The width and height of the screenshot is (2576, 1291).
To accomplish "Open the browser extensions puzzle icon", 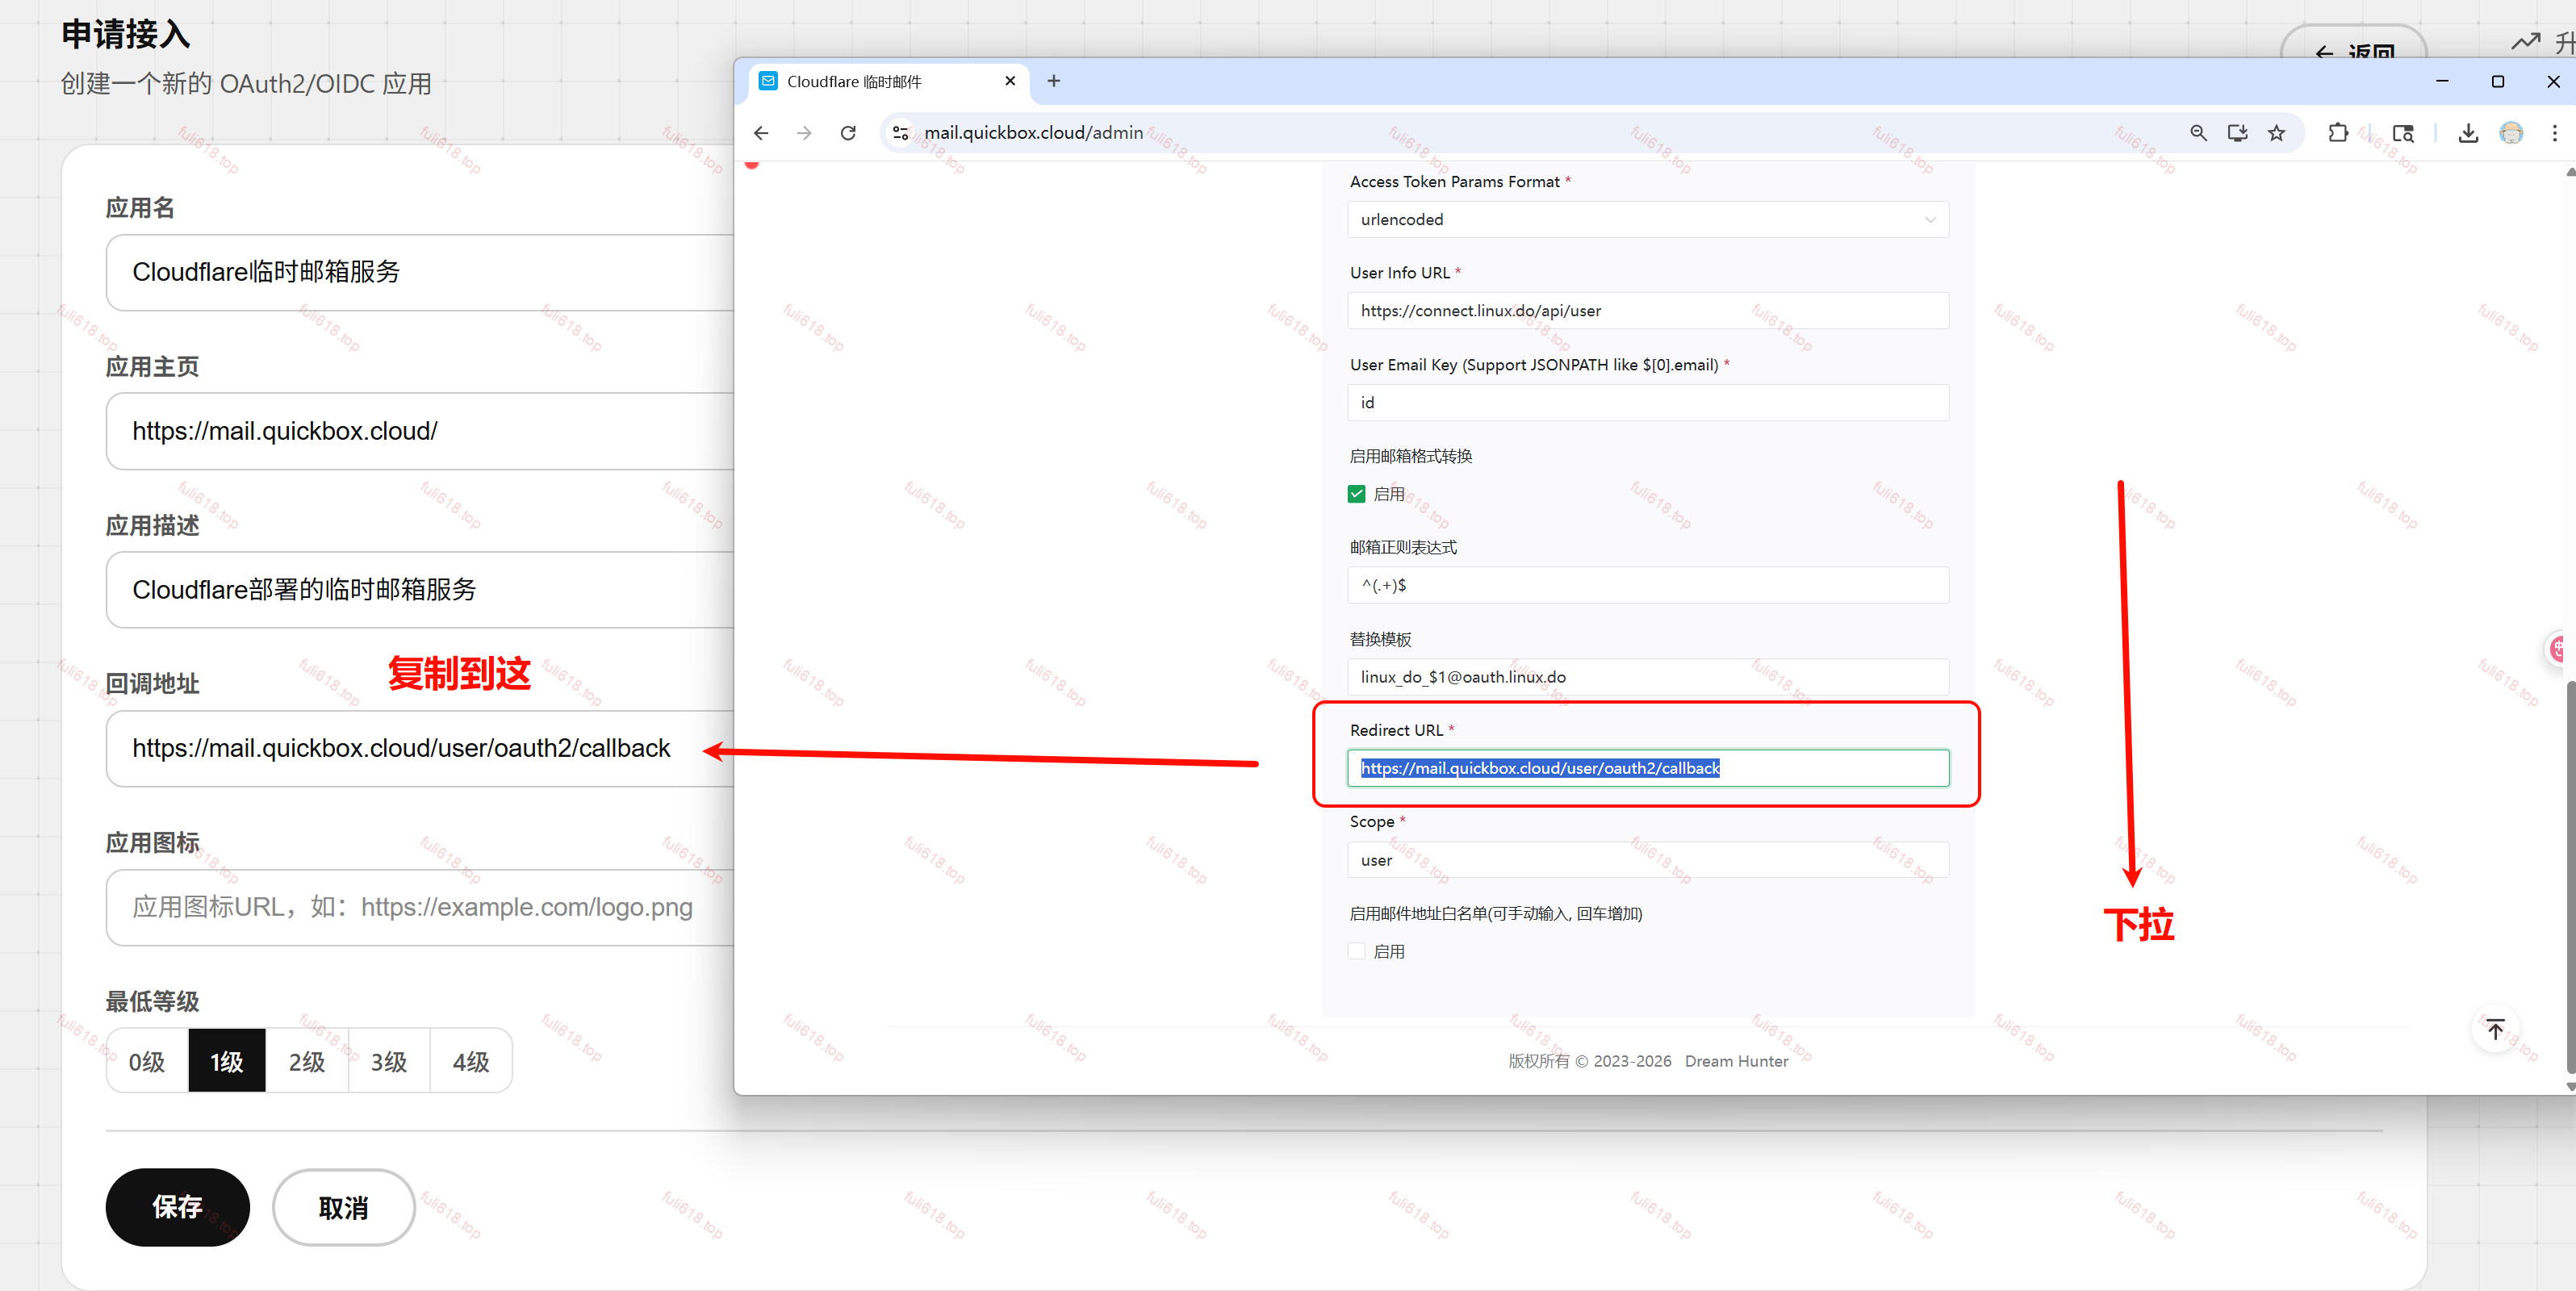I will pyautogui.click(x=2338, y=133).
